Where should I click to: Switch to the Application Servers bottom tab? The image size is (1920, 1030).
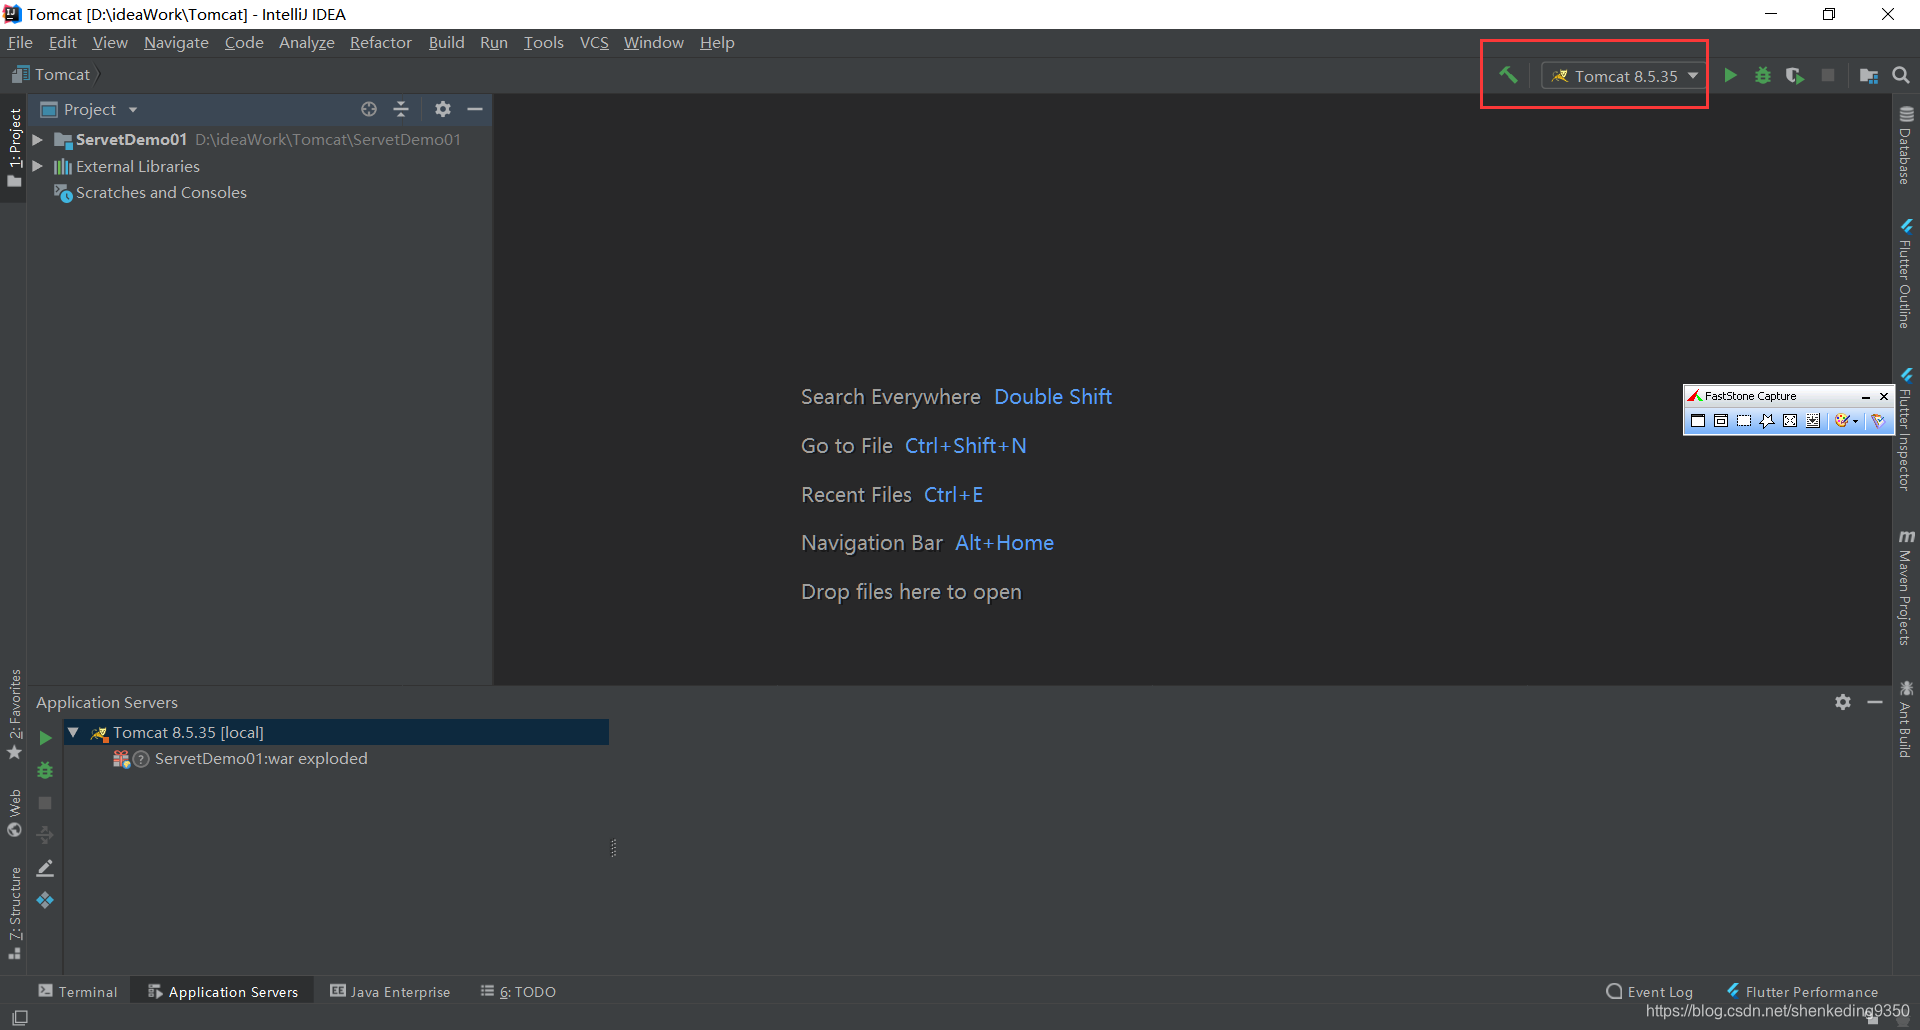(x=223, y=991)
